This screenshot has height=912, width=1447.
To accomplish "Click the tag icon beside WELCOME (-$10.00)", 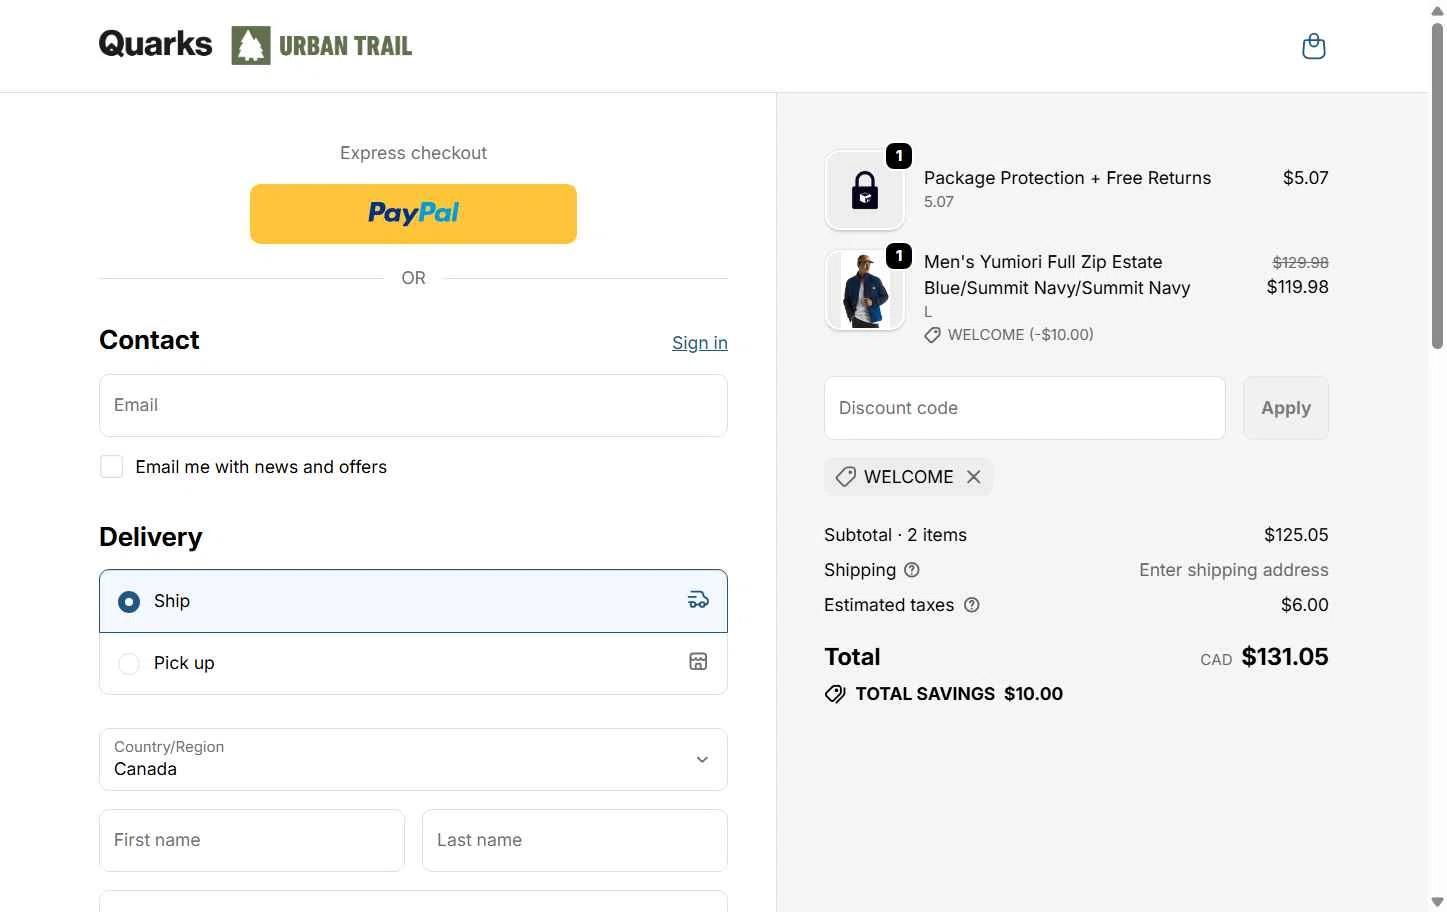I will [932, 335].
